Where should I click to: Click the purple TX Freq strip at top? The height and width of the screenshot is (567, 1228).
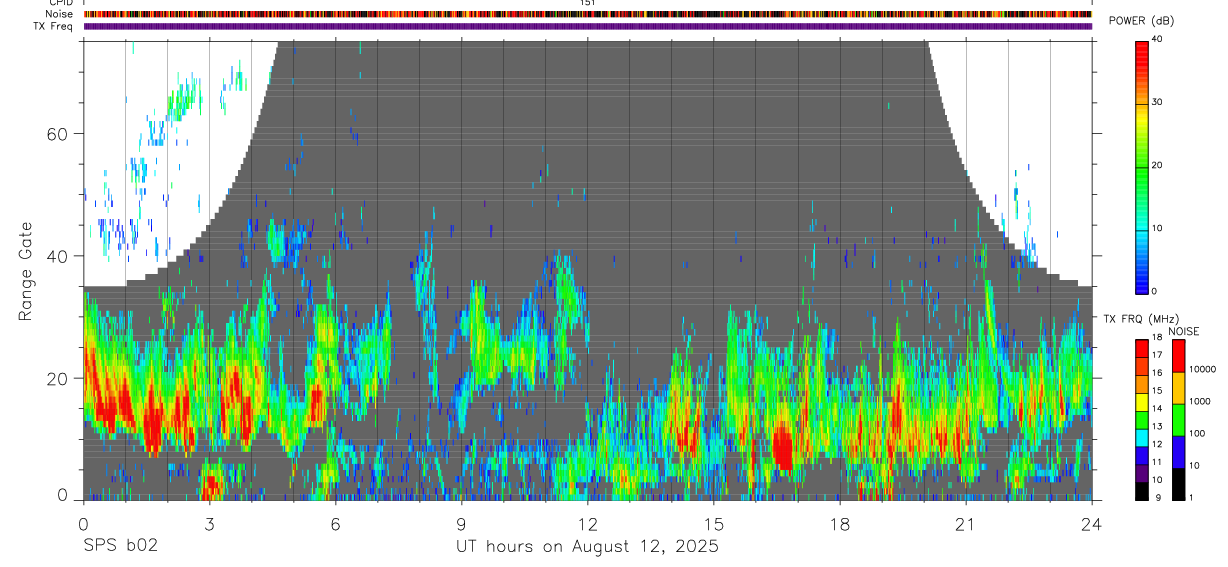(588, 26)
